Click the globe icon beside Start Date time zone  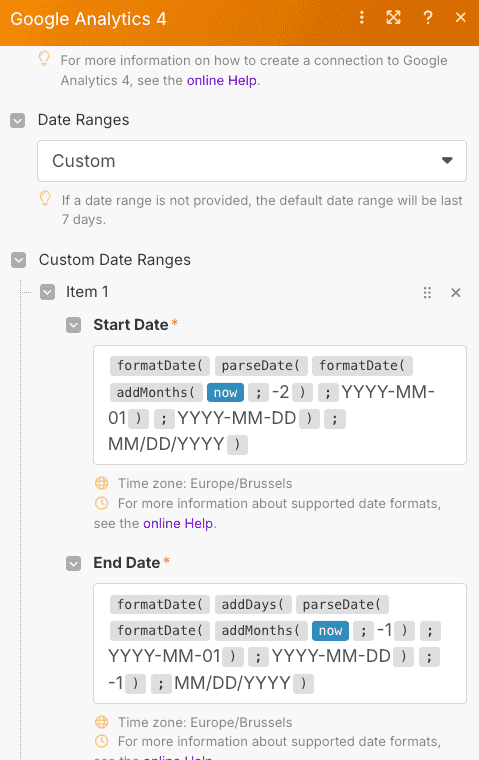pos(101,483)
